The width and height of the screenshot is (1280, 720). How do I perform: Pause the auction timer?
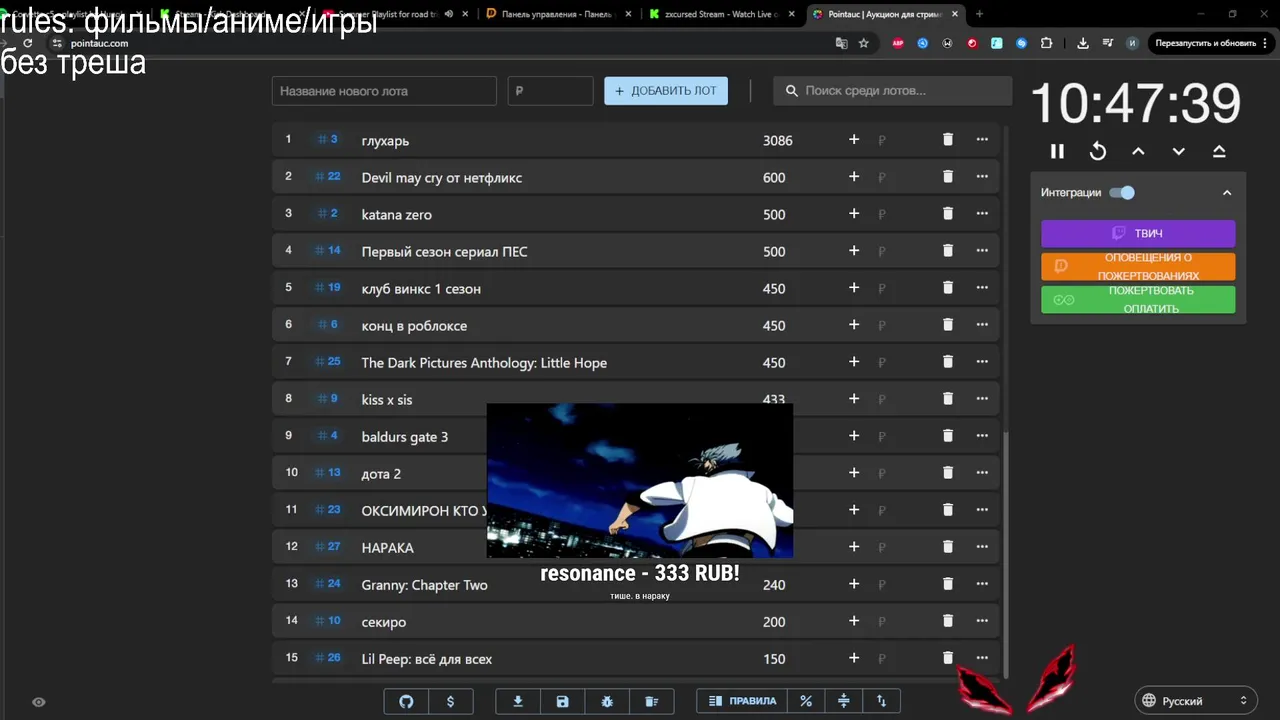point(1057,151)
